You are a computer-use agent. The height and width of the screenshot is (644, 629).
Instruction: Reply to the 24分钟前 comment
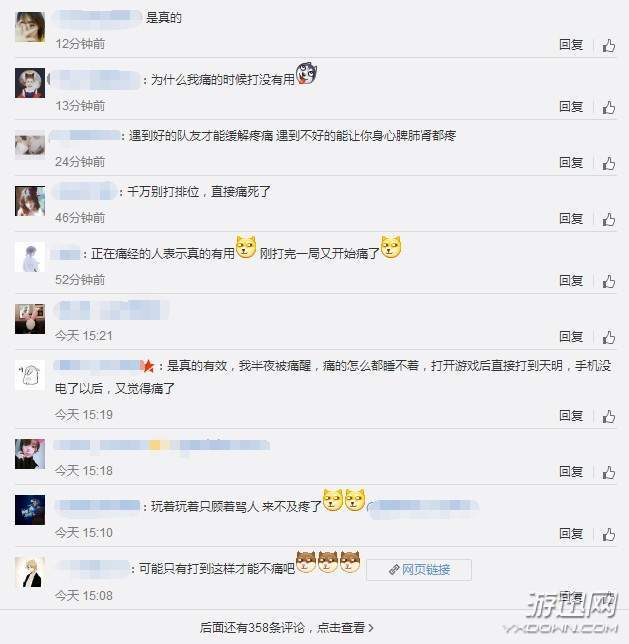571,163
